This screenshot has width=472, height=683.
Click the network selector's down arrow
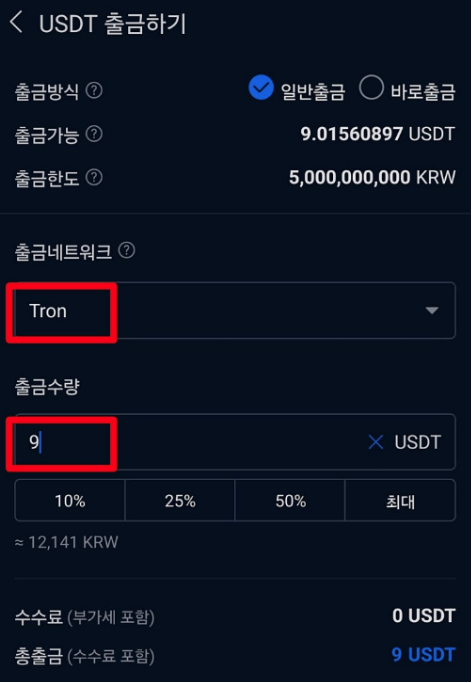432,311
